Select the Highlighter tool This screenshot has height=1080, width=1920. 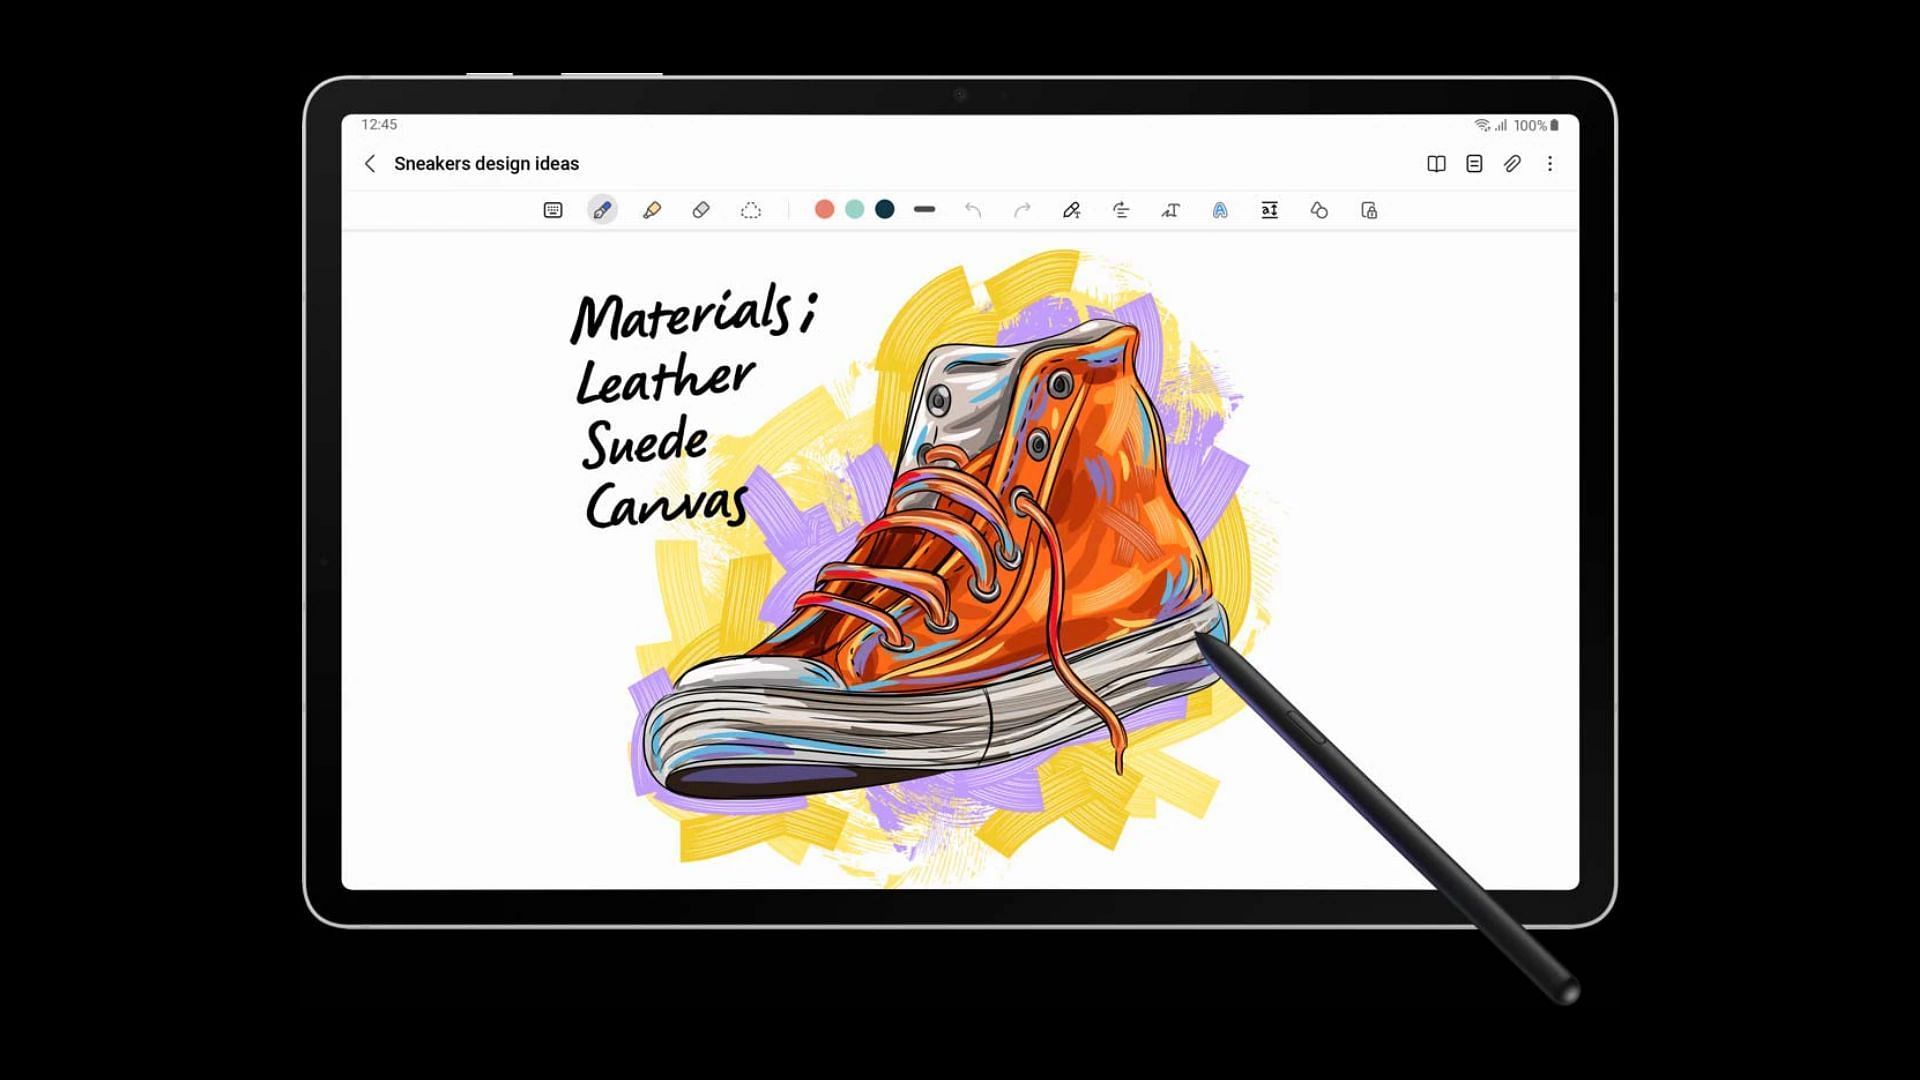point(652,210)
